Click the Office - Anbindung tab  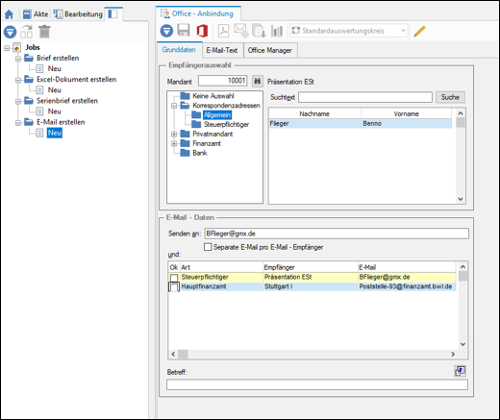198,14
